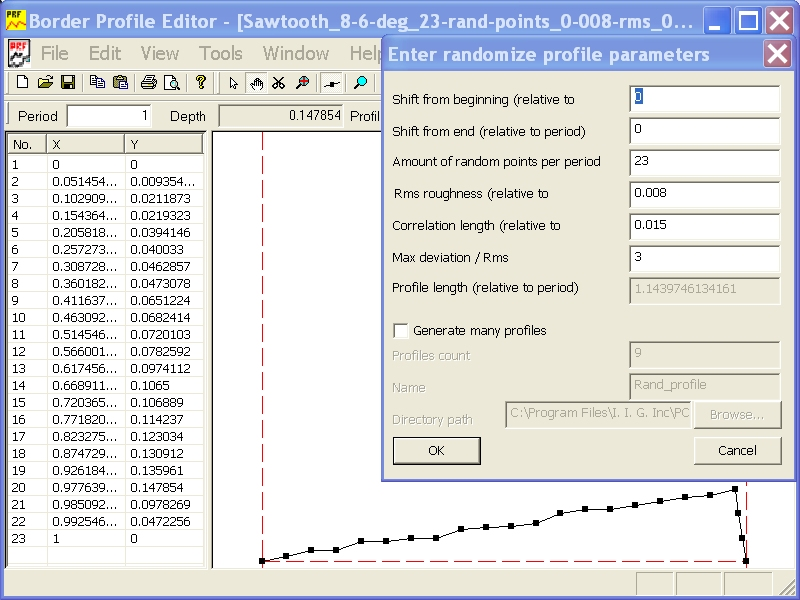Select the arrow pointer tool
Image resolution: width=800 pixels, height=600 pixels.
point(233,83)
